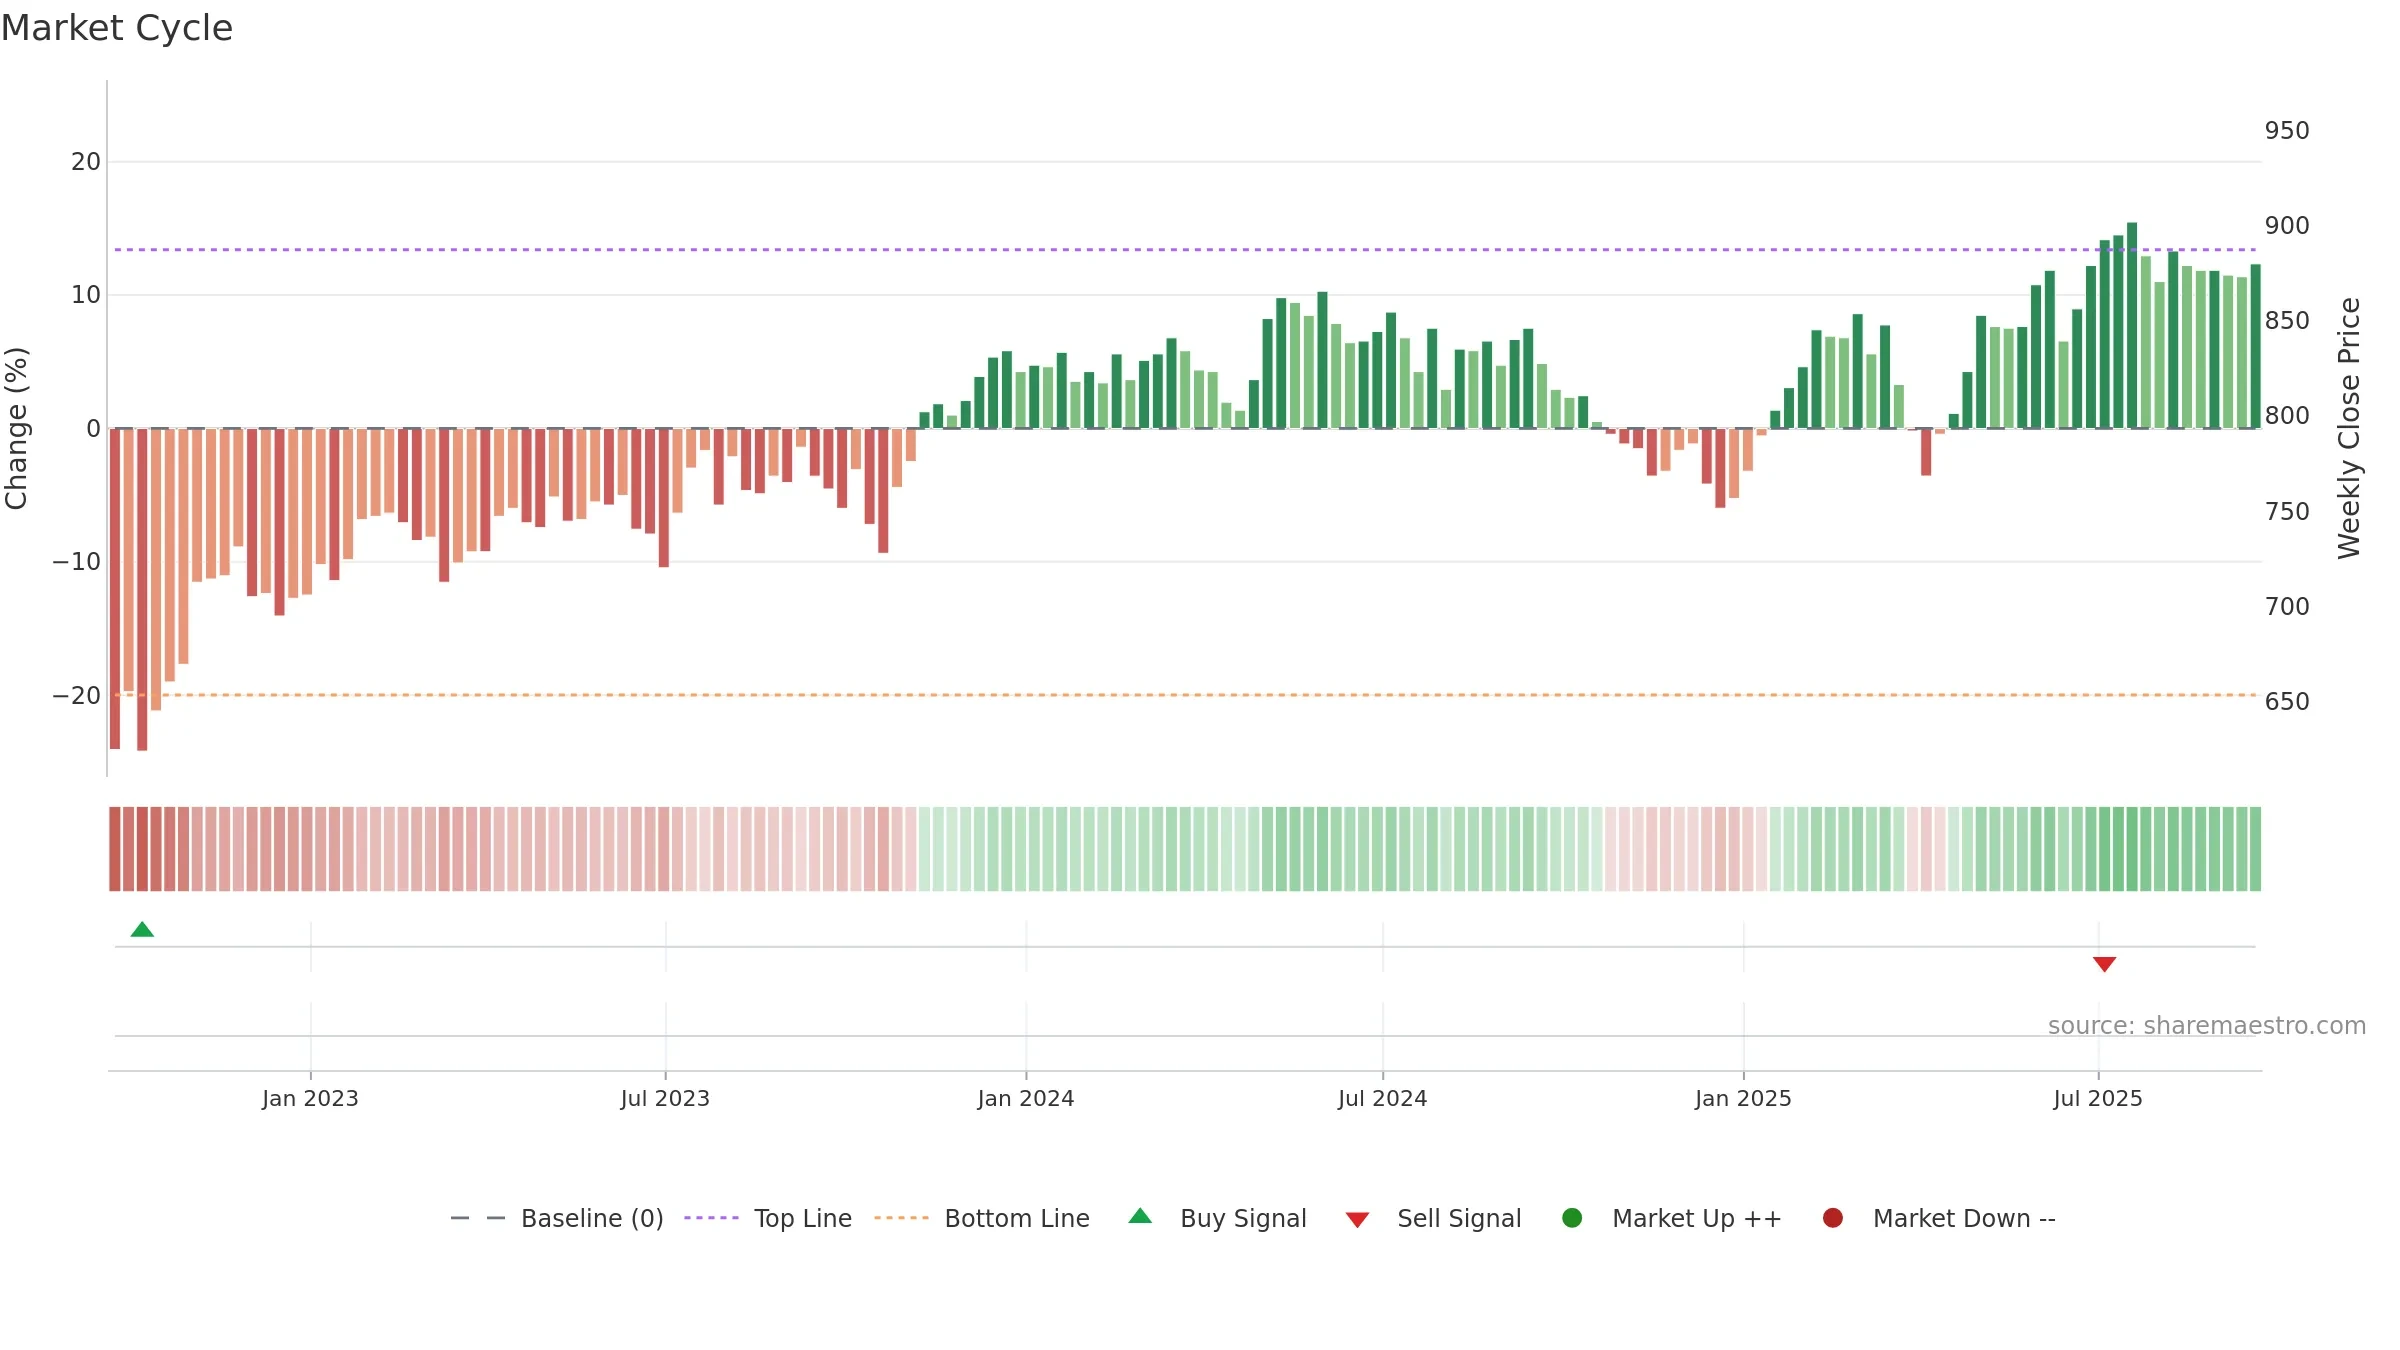Click the 950 price axis tick

click(x=2287, y=131)
